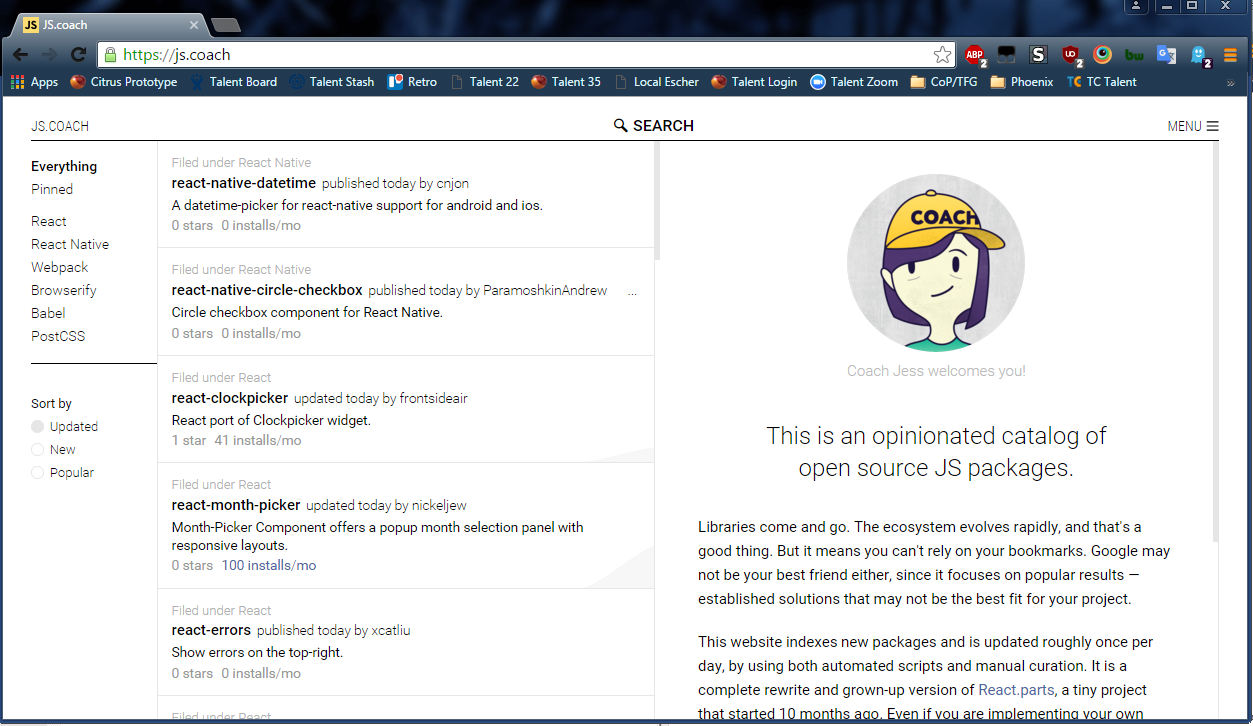Open the BuiltWith bw extension icon

(1134, 55)
